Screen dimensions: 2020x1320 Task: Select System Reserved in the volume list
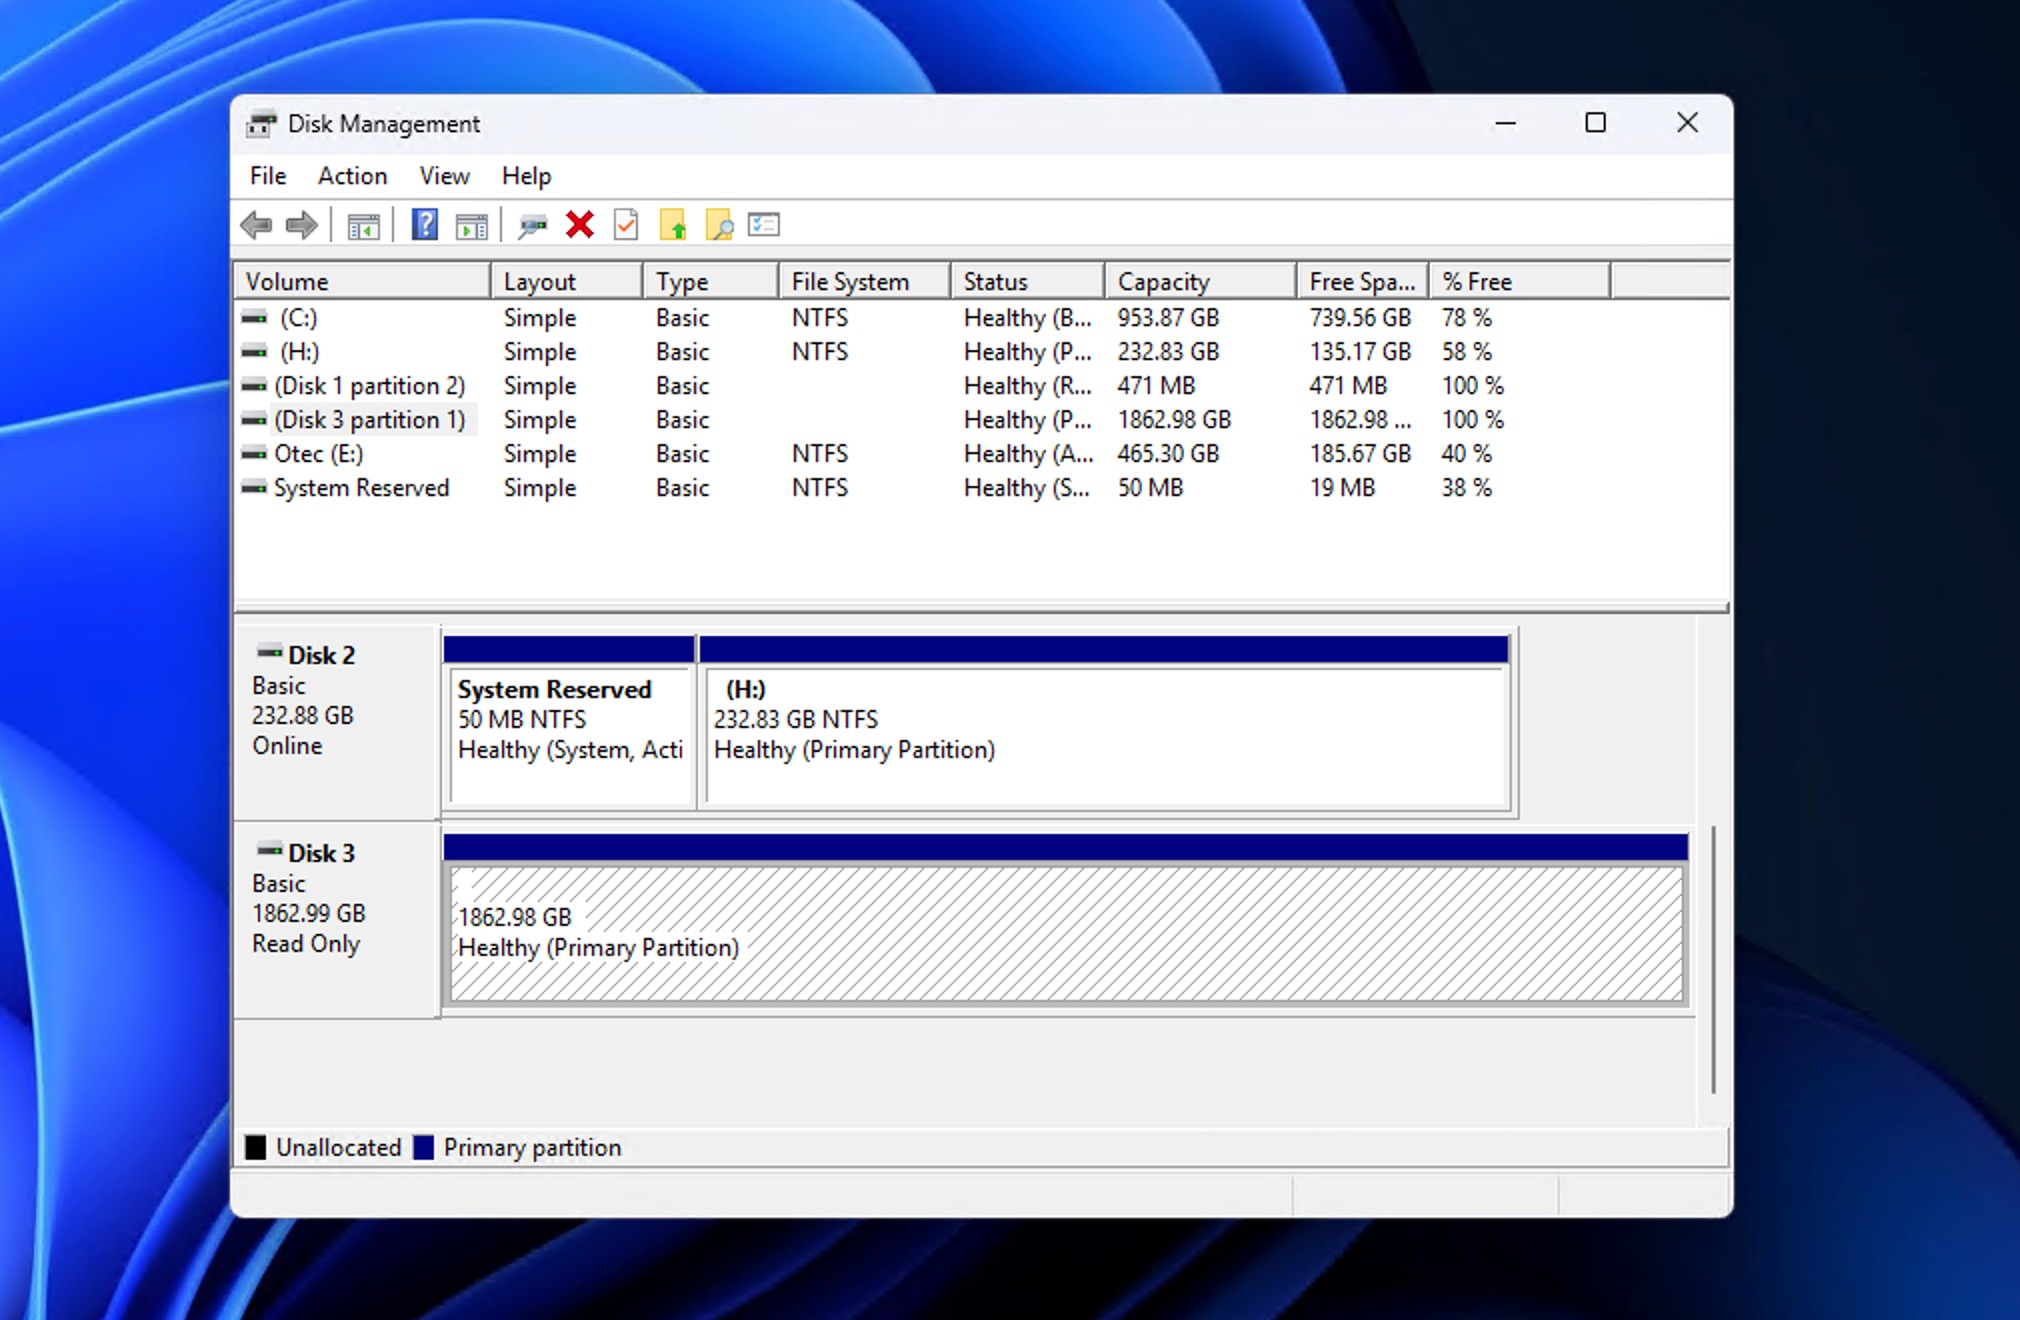pyautogui.click(x=361, y=488)
